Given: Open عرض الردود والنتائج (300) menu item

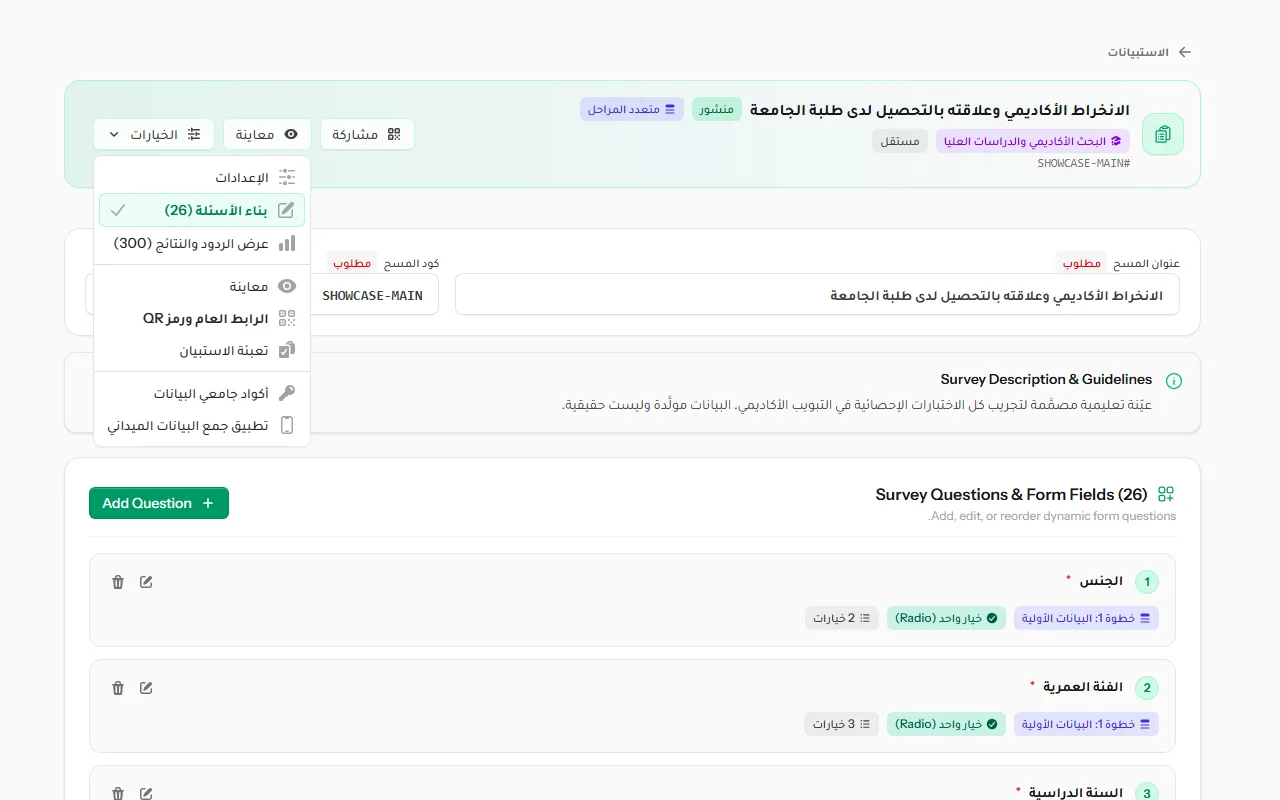Looking at the screenshot, I should click(x=202, y=243).
